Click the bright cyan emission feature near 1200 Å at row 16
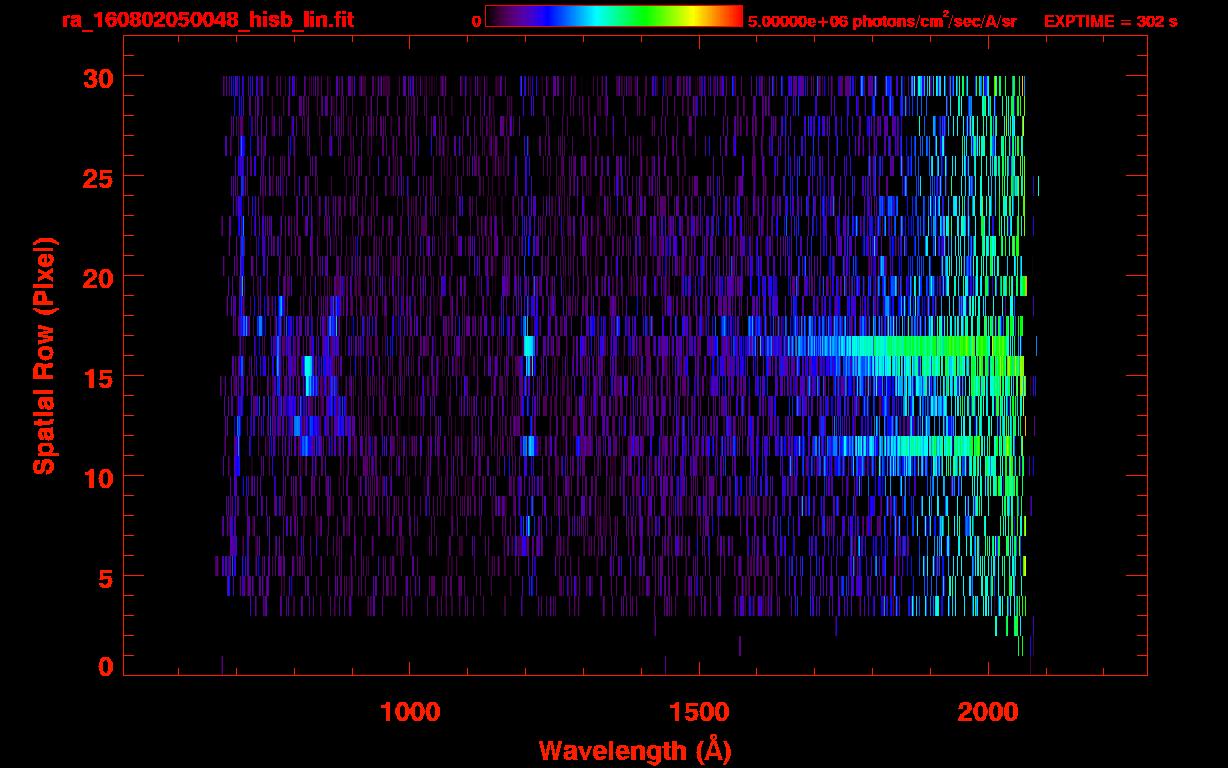Image resolution: width=1228 pixels, height=768 pixels. (529, 346)
